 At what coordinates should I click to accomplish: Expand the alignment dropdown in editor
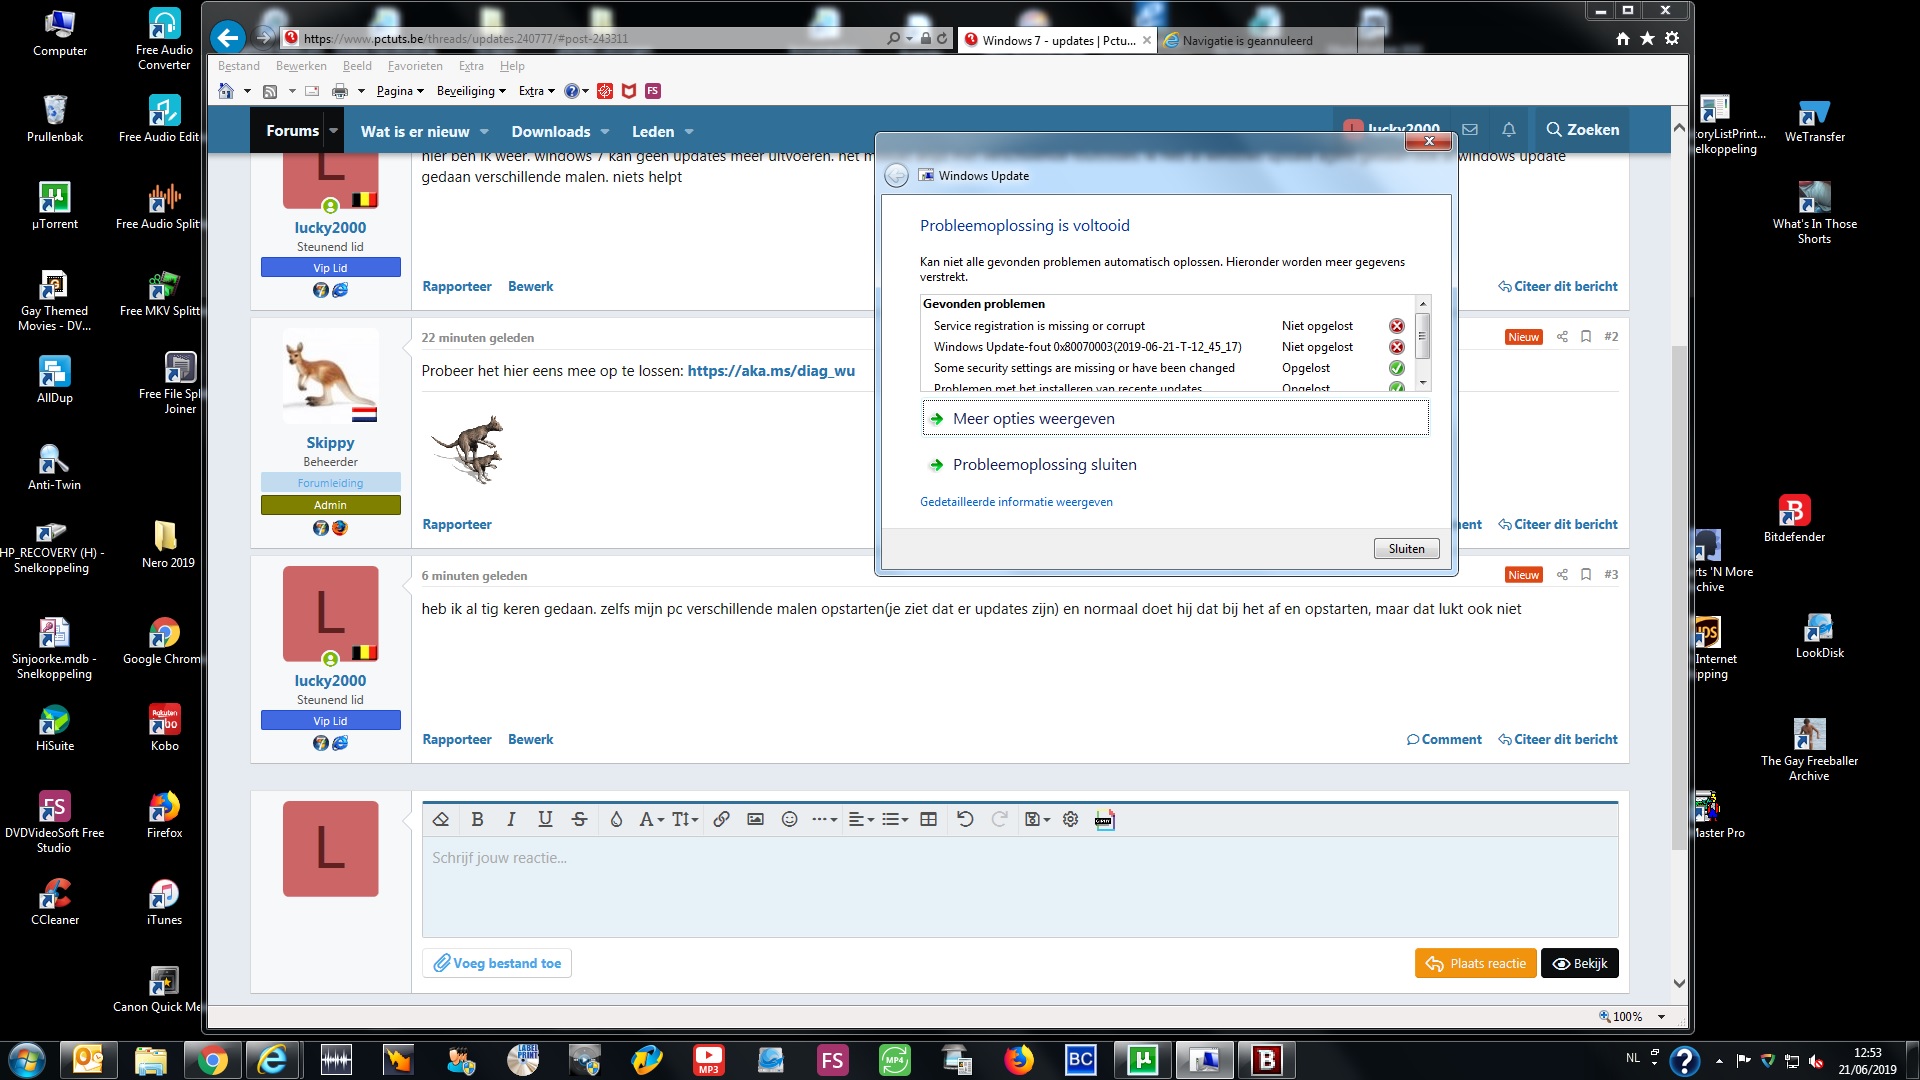[861, 820]
